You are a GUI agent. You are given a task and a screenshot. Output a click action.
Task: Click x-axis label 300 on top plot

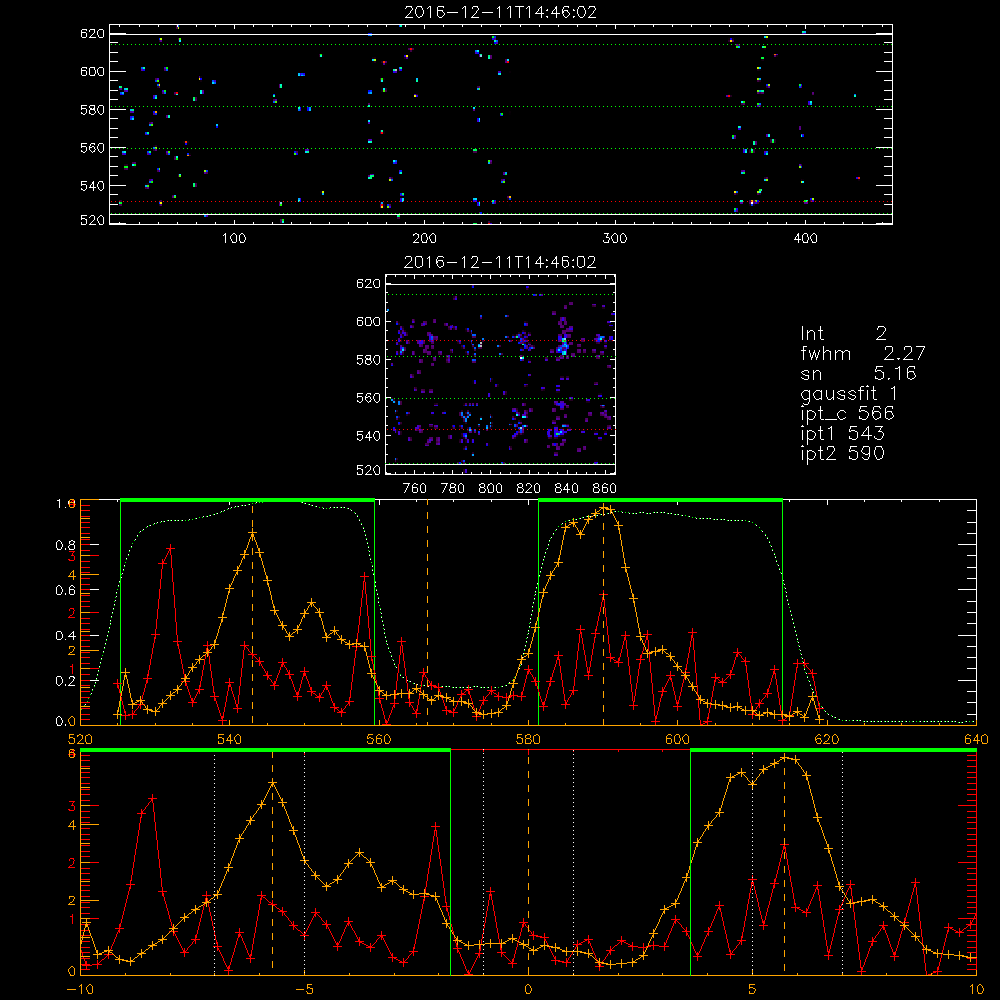click(615, 239)
